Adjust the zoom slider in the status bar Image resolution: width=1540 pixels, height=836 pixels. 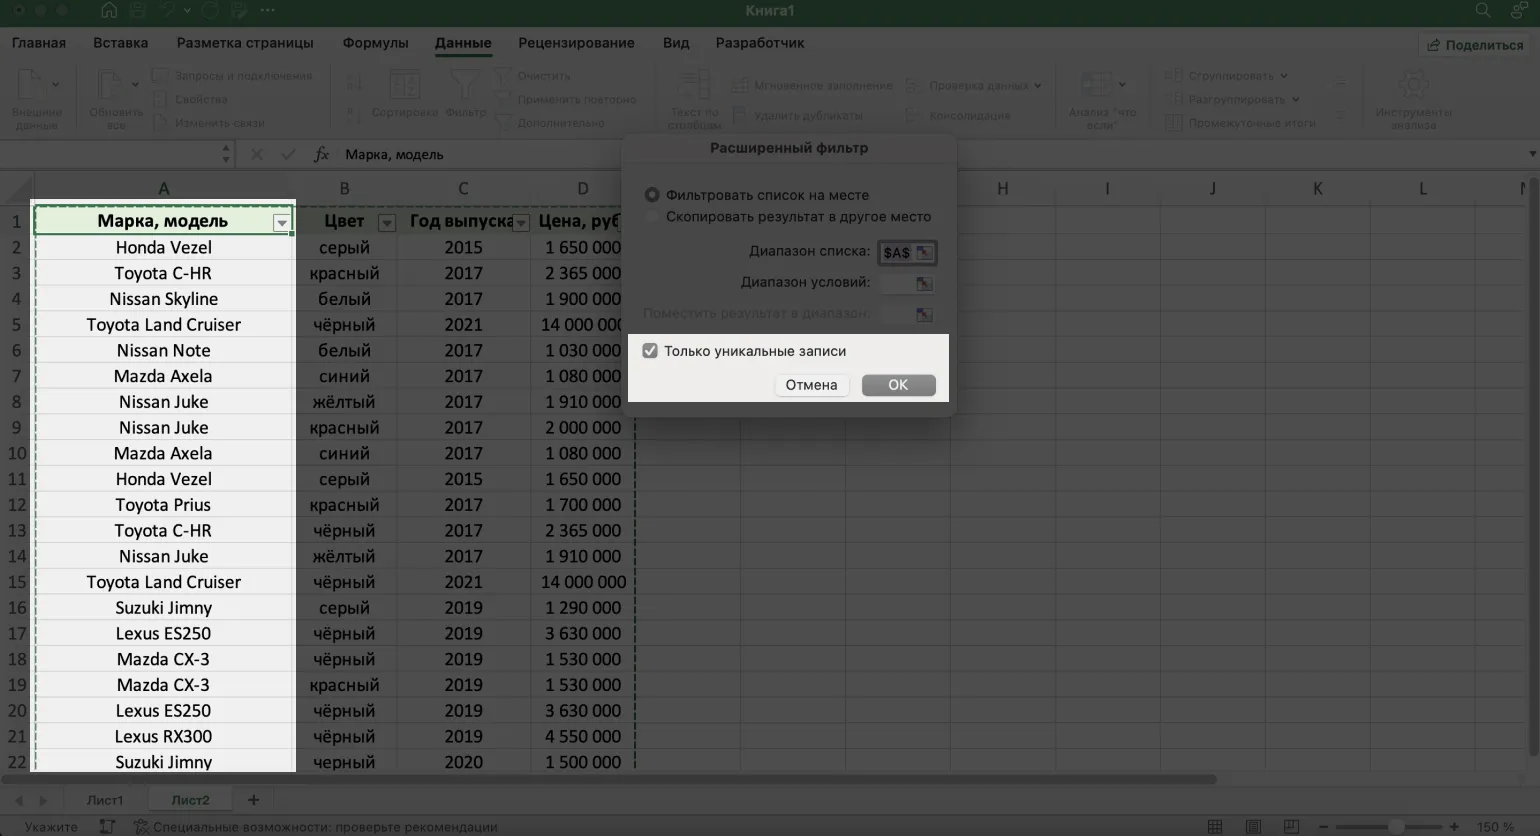click(1395, 827)
